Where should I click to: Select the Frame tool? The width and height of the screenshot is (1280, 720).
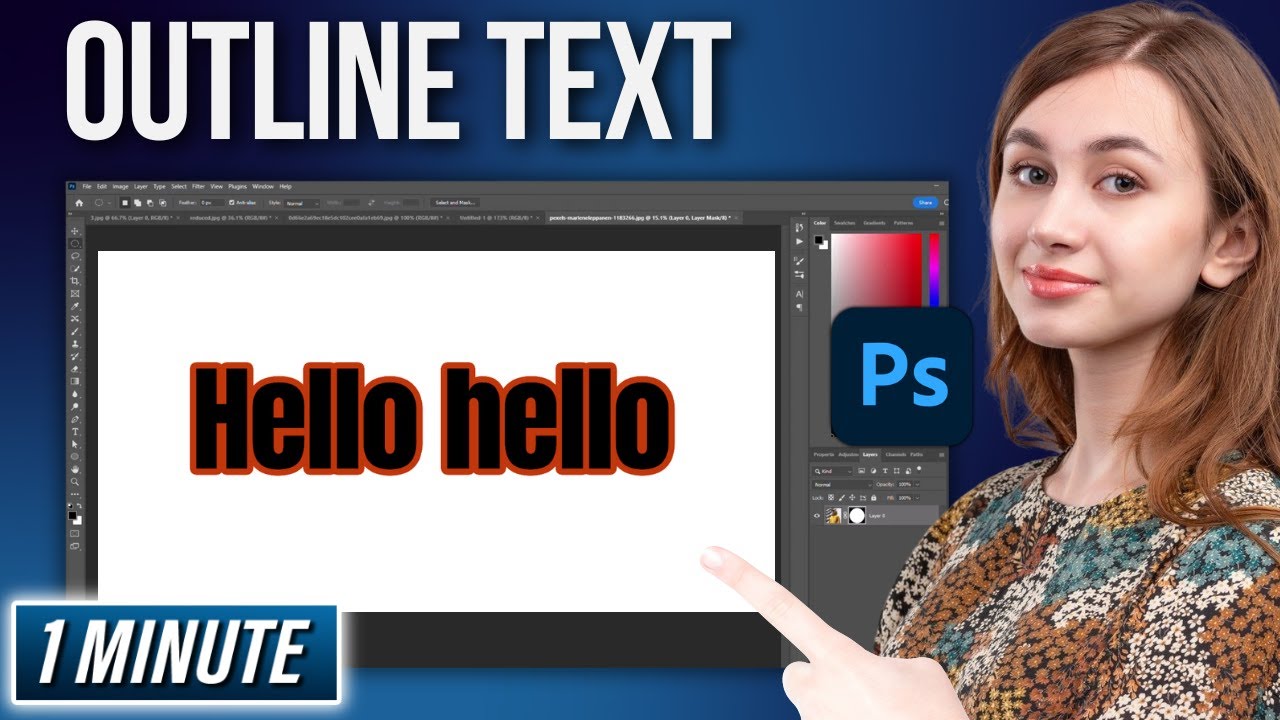point(74,293)
